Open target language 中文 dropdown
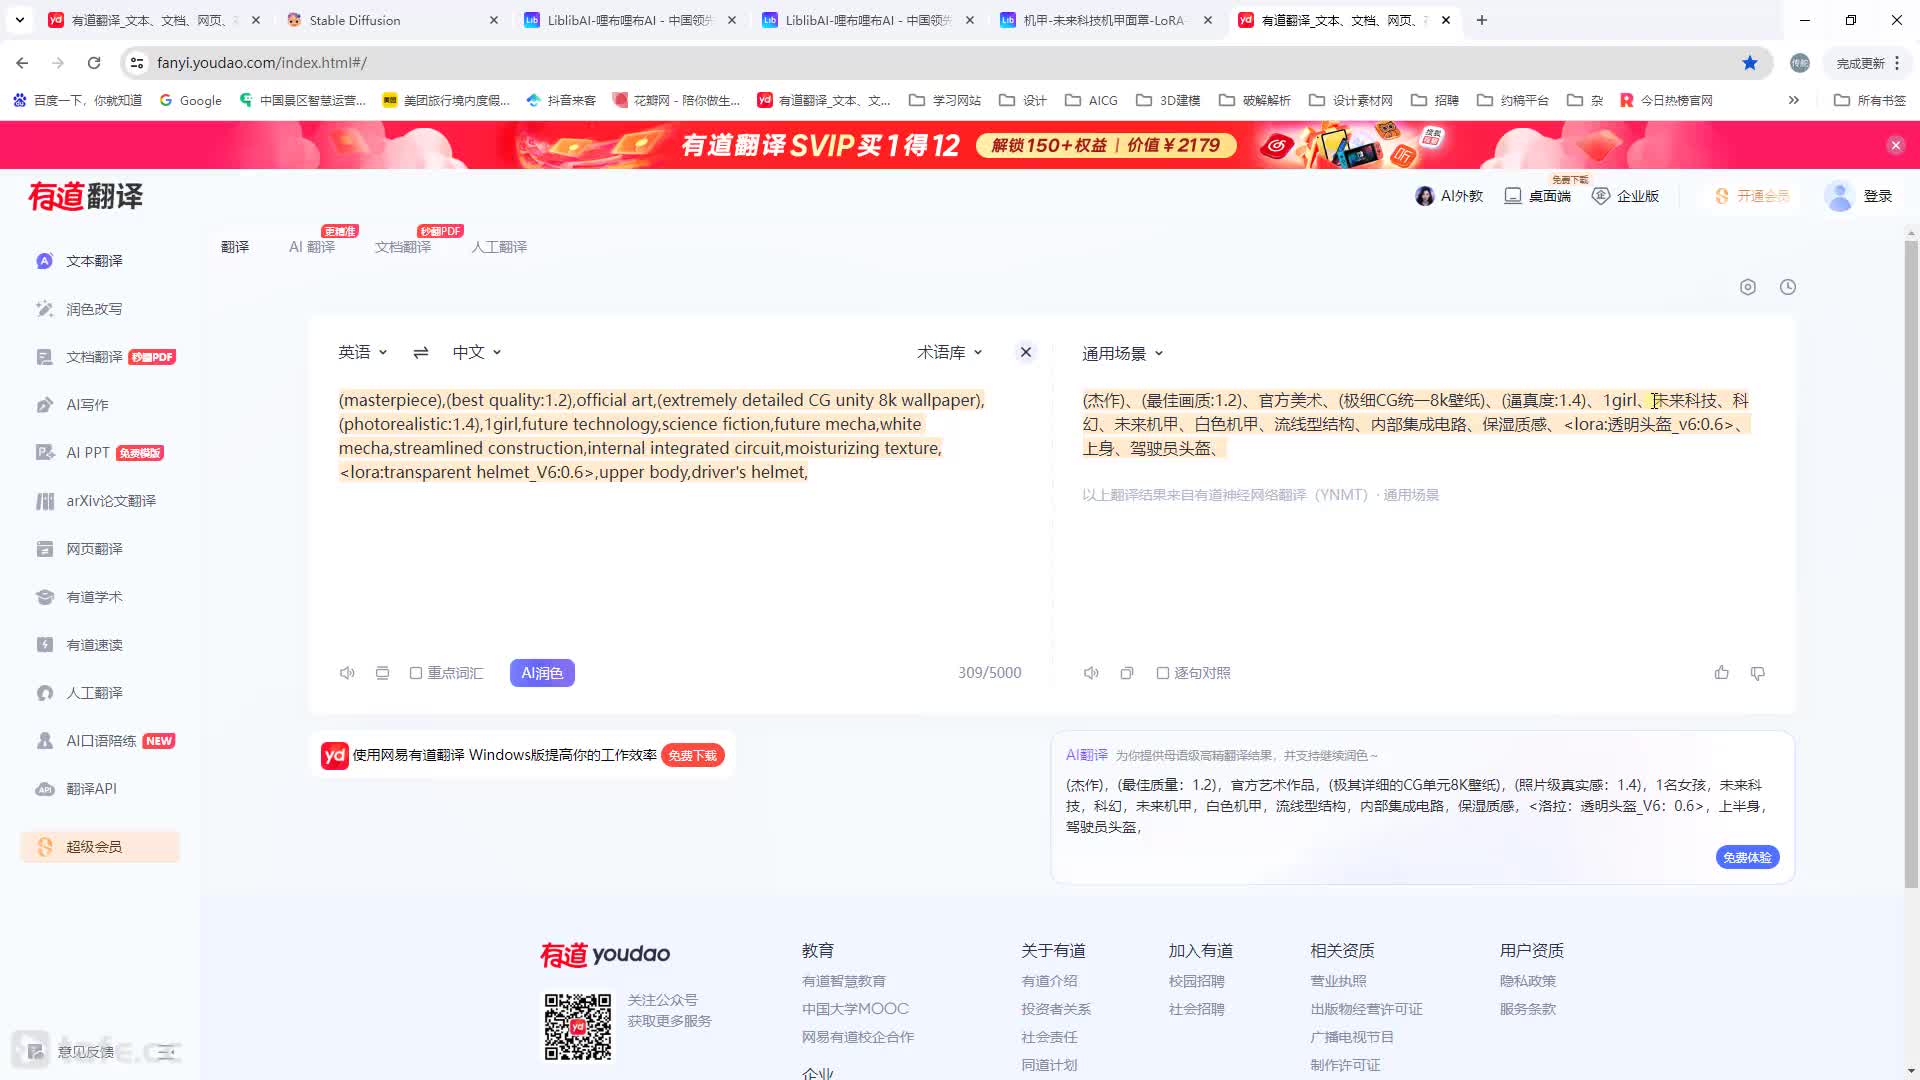This screenshot has width=1920, height=1080. [x=477, y=352]
